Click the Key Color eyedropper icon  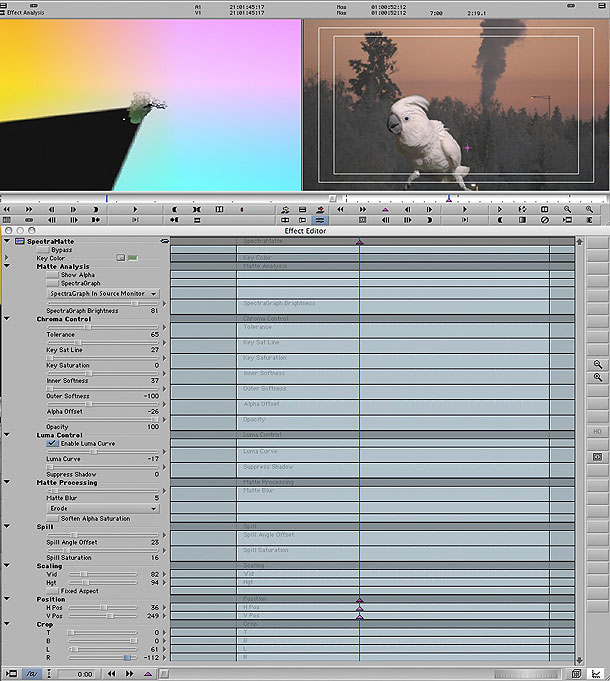[120, 258]
